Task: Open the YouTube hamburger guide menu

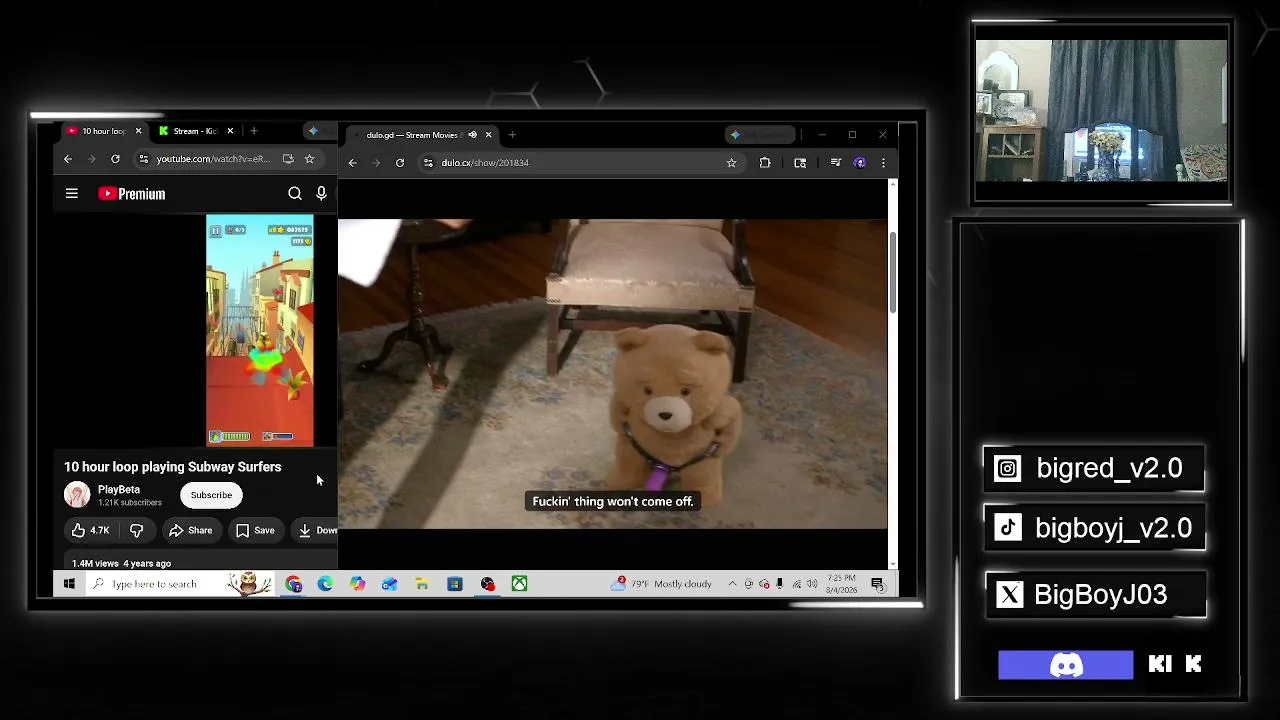Action: (x=72, y=194)
